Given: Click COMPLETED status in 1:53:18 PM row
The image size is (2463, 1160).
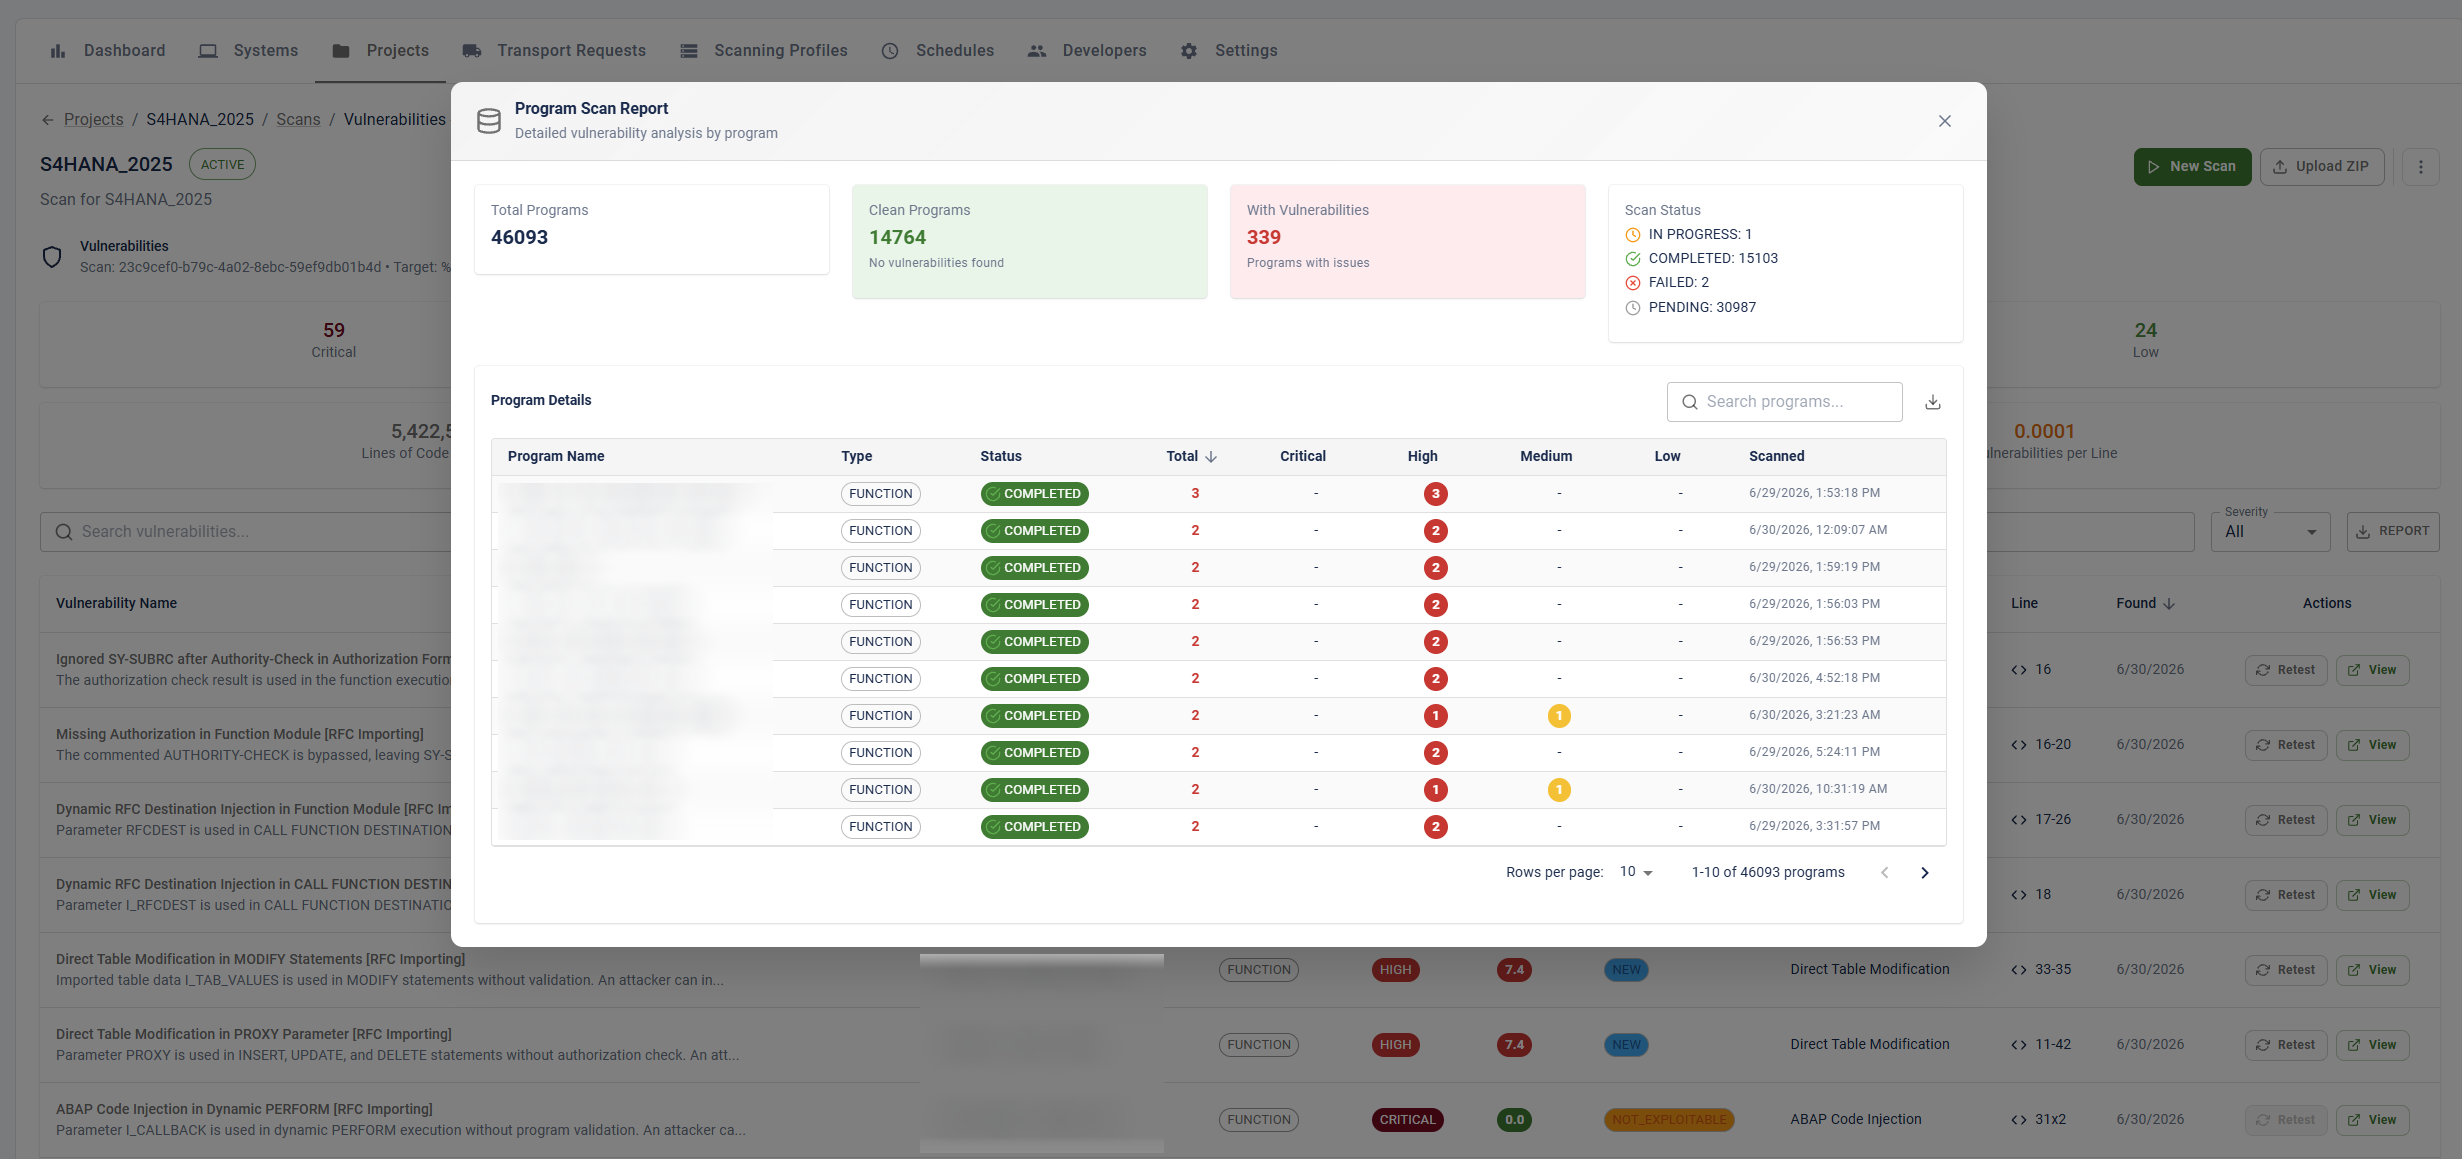Looking at the screenshot, I should coord(1034,494).
